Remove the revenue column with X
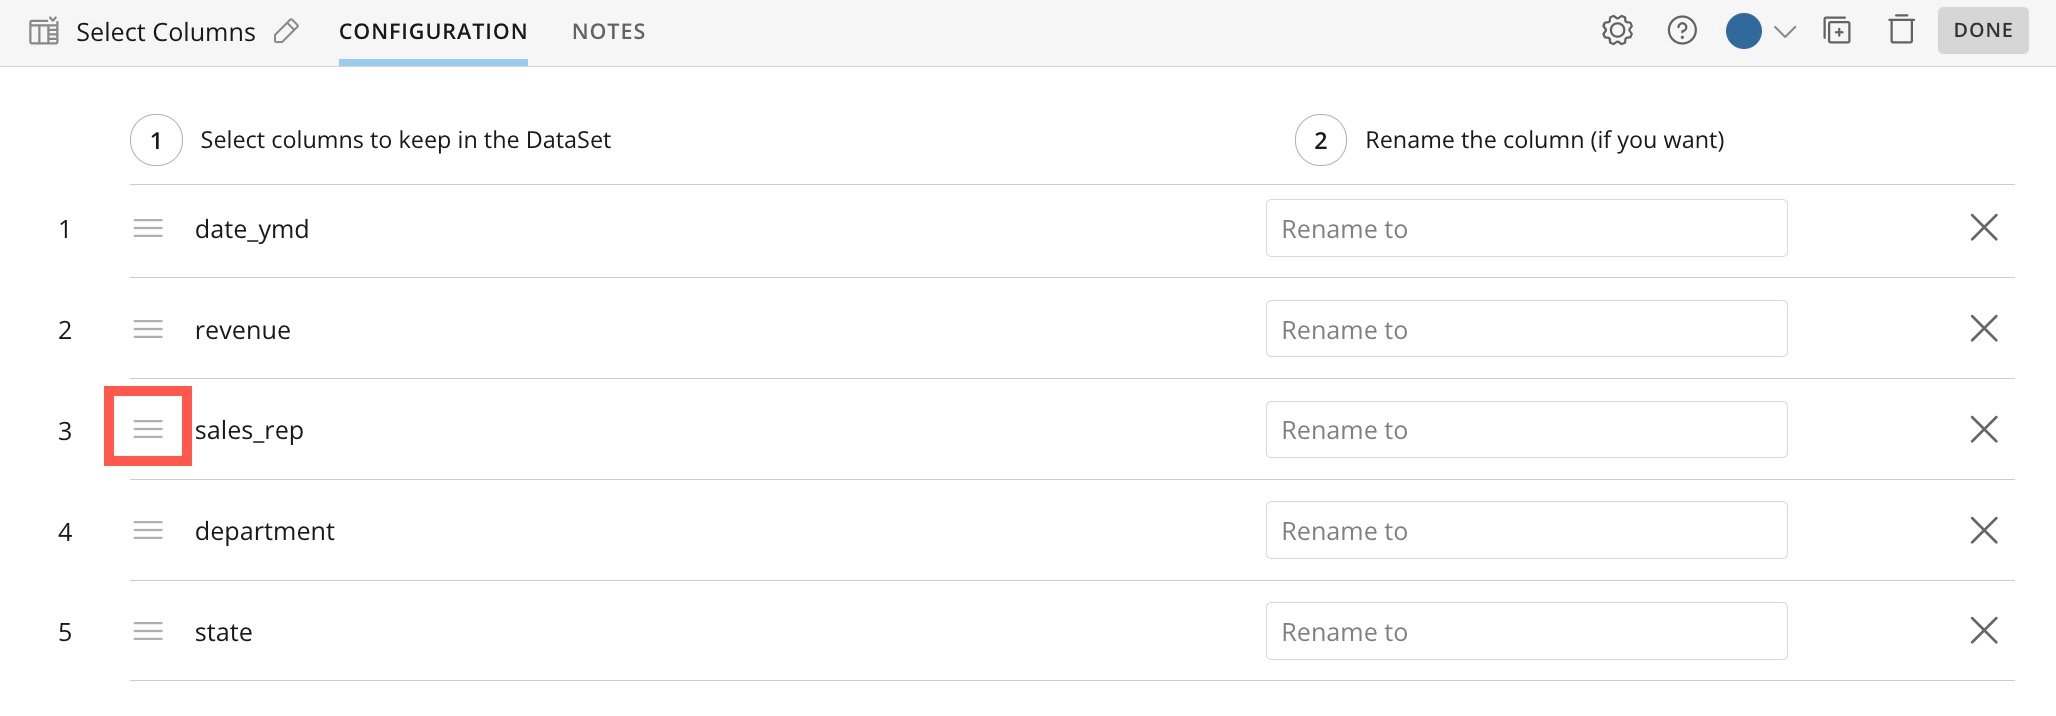Screen dimensions: 2056x716 [x=1984, y=328]
